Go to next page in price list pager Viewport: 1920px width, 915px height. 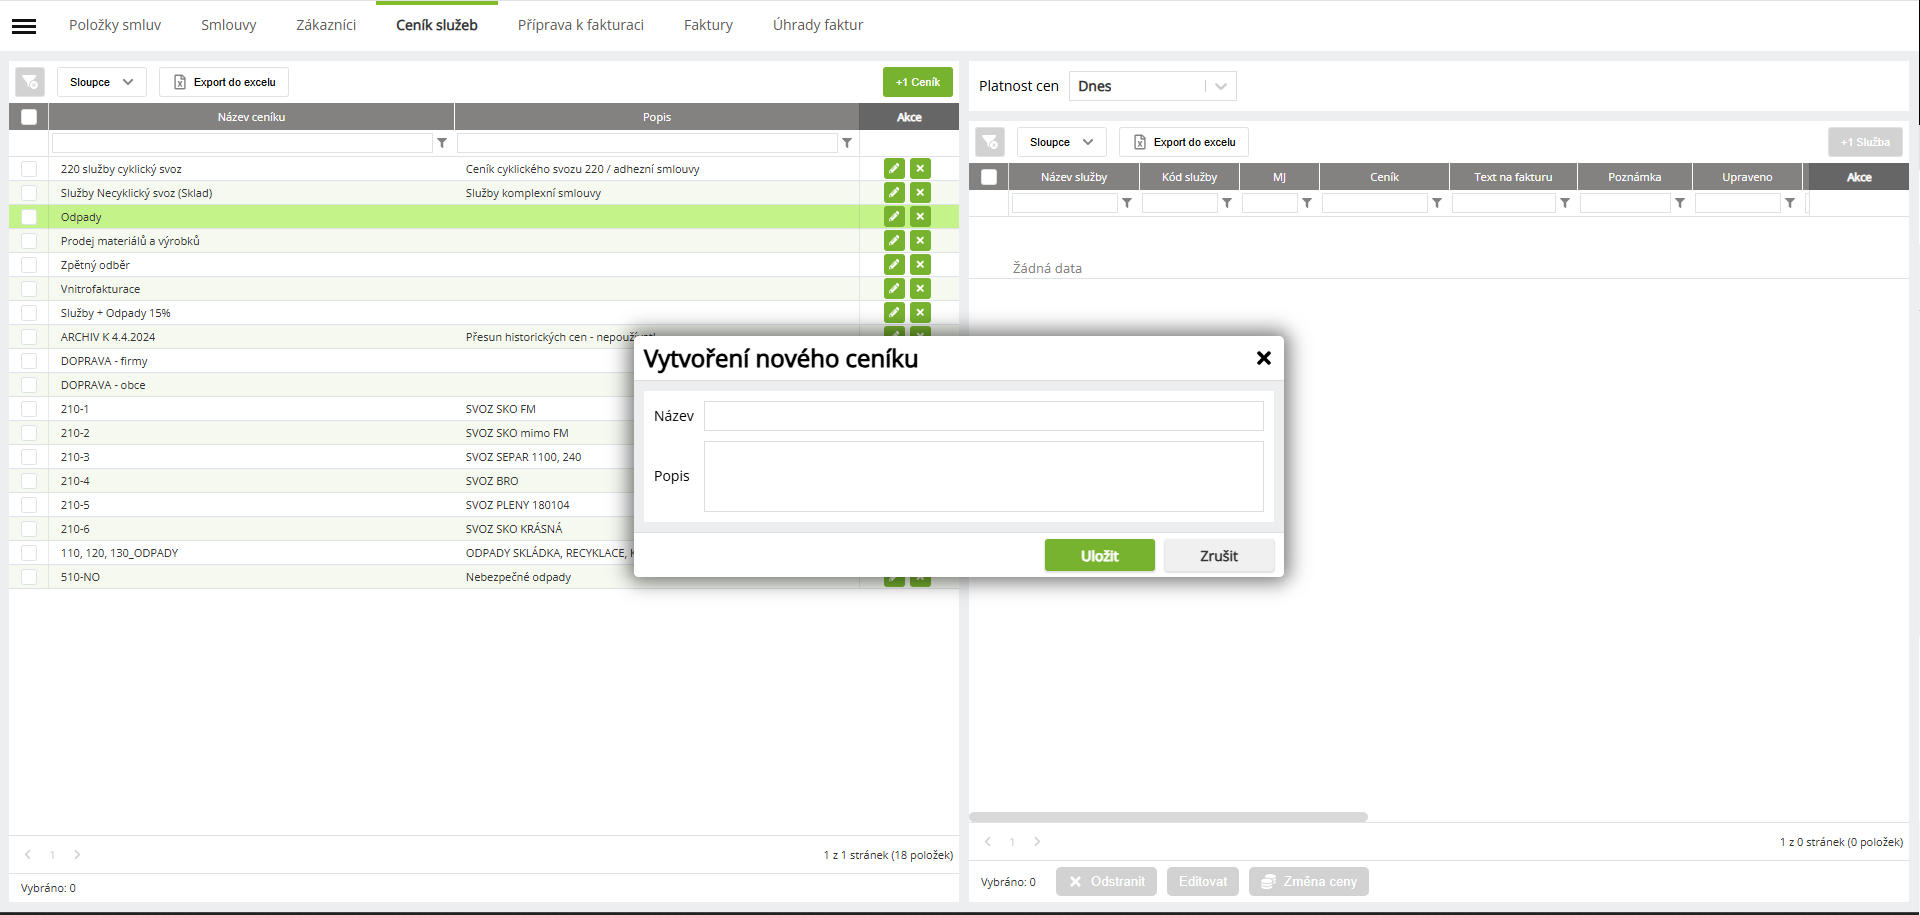tap(77, 855)
